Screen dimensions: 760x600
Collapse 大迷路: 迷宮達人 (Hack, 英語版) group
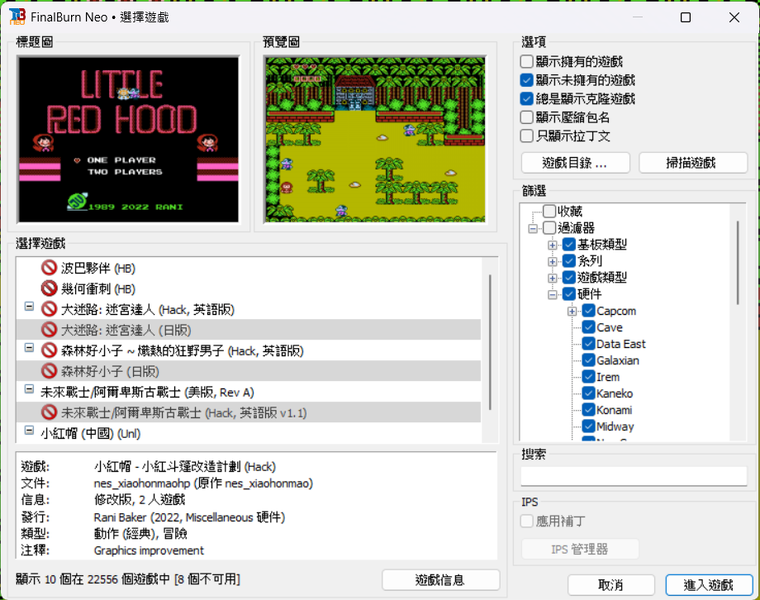coord(29,306)
